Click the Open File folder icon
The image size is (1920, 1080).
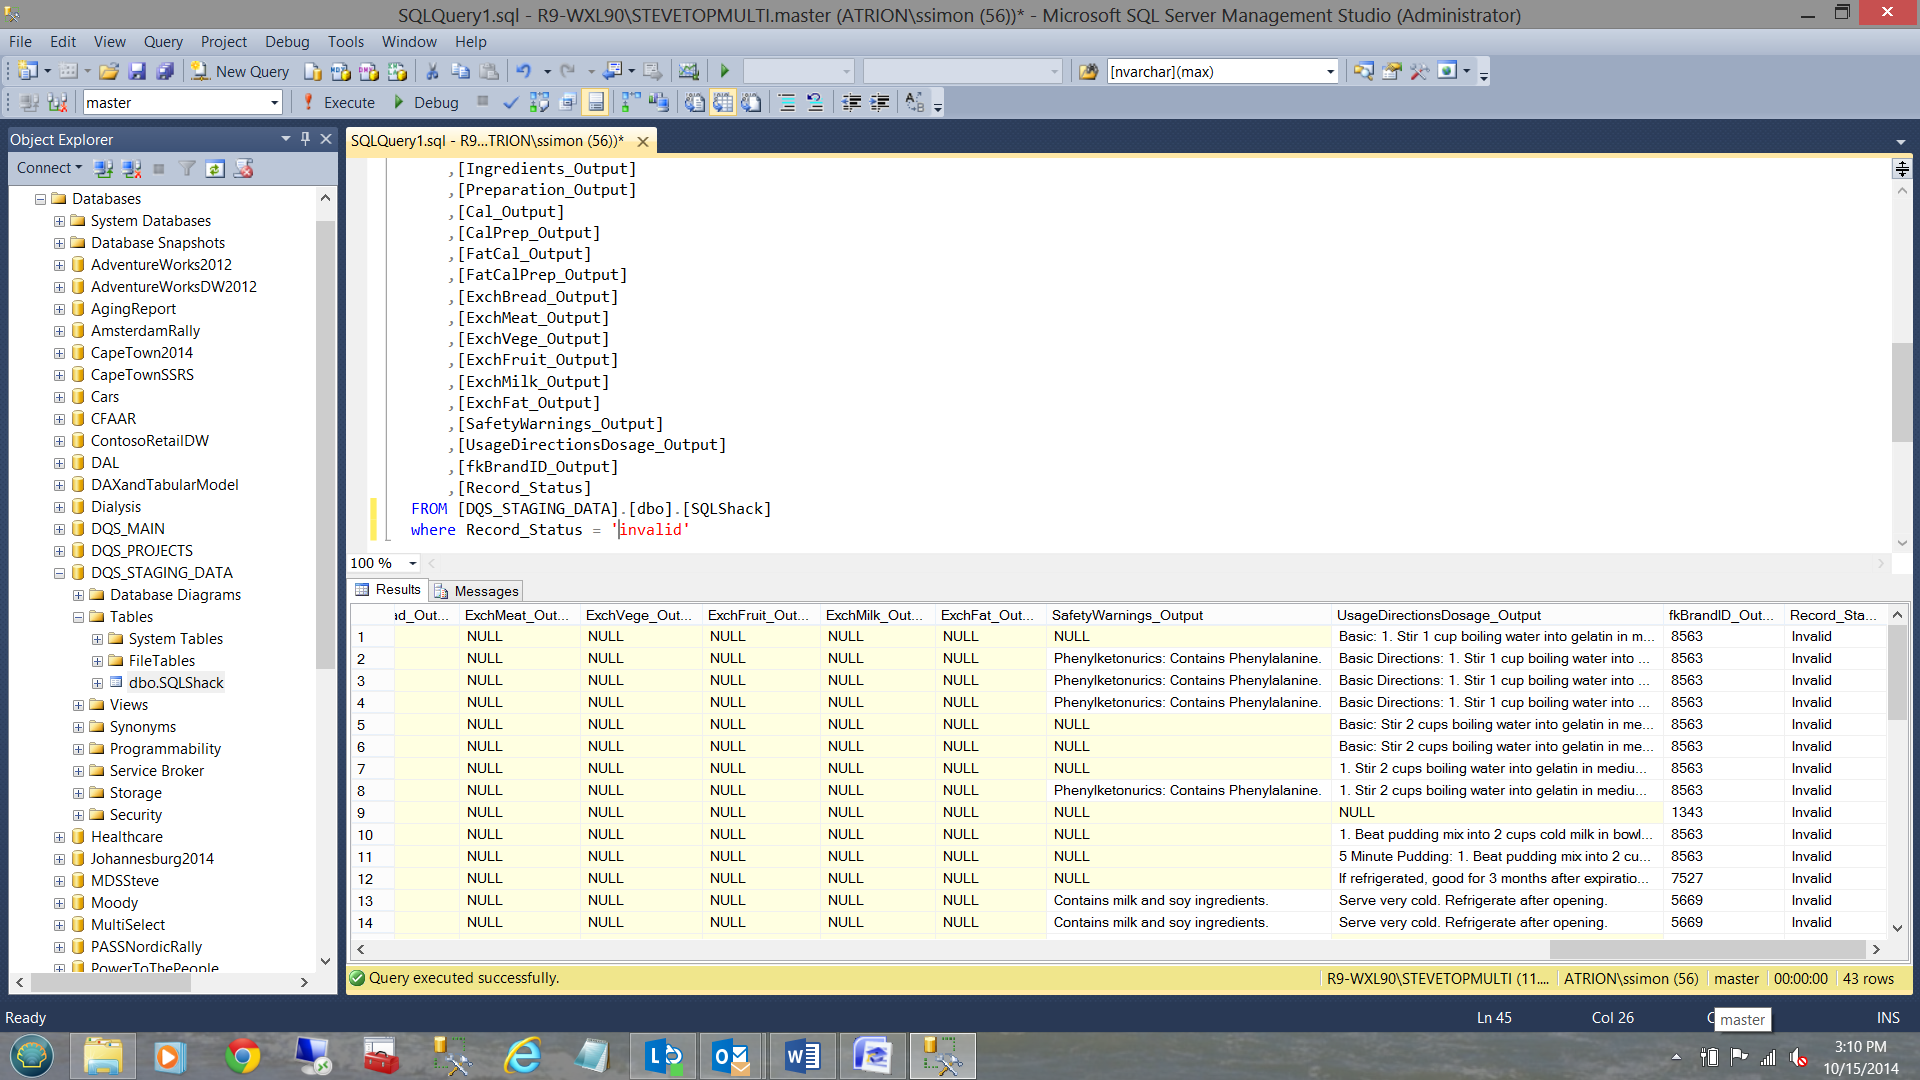(109, 71)
